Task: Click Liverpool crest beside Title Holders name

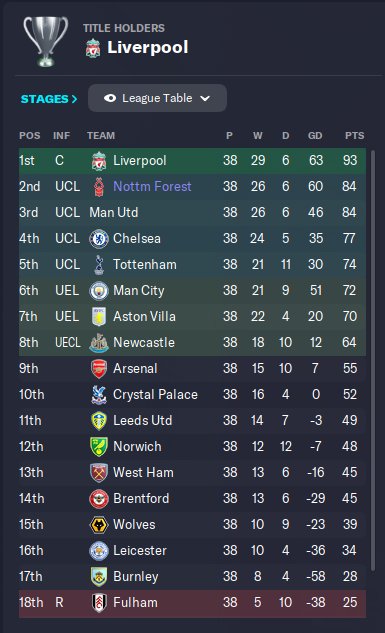Action: (x=93, y=48)
